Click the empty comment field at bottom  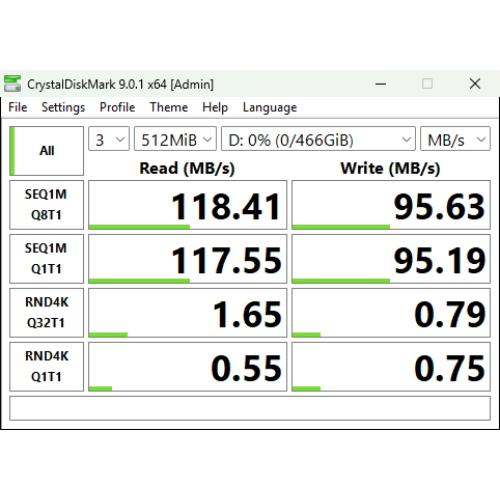(x=250, y=408)
